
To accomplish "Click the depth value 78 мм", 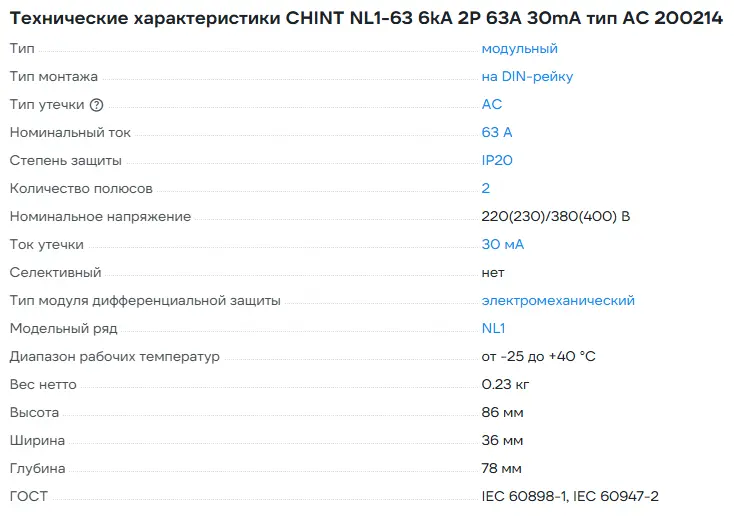I will [502, 468].
